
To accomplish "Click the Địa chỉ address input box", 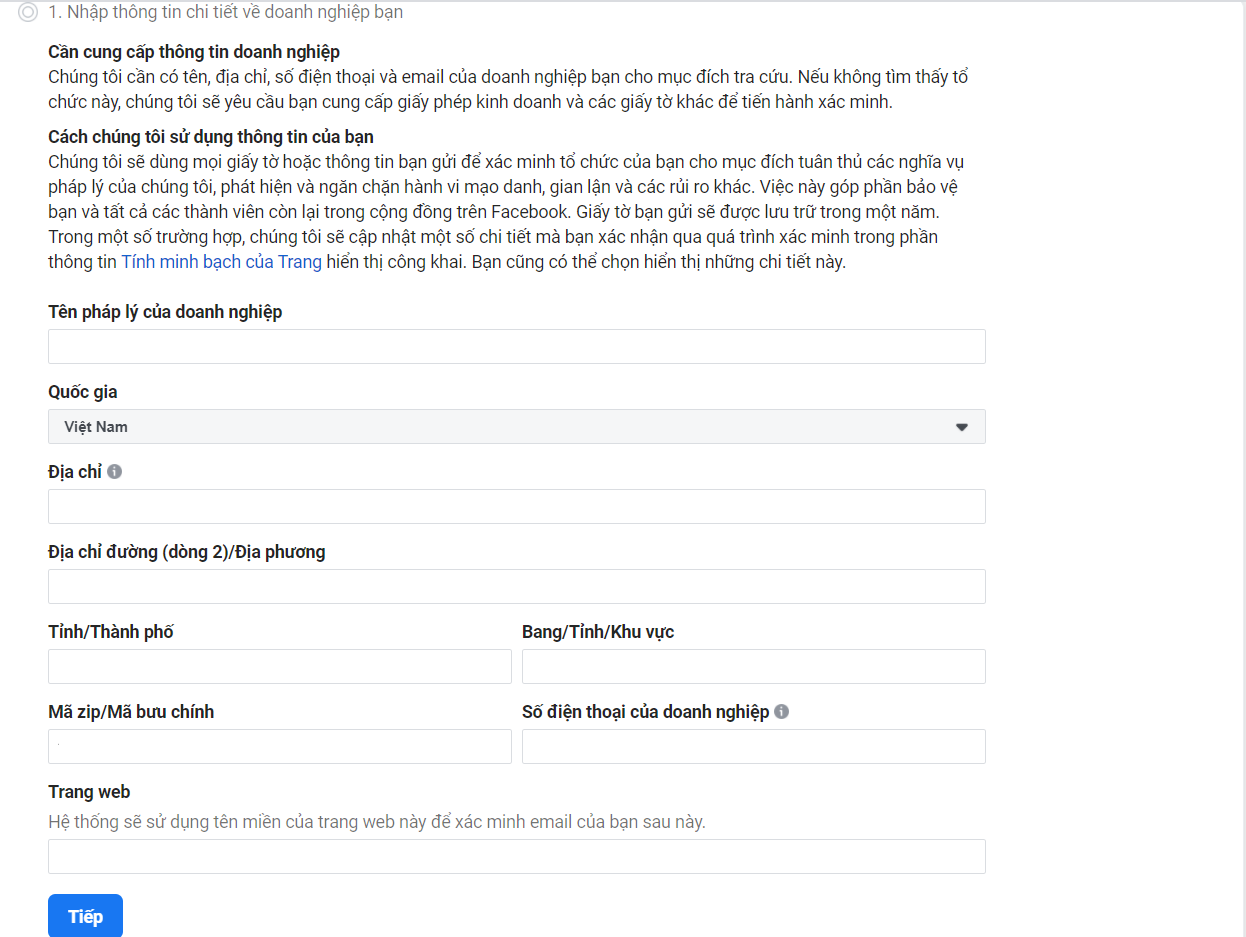I will coord(516,507).
